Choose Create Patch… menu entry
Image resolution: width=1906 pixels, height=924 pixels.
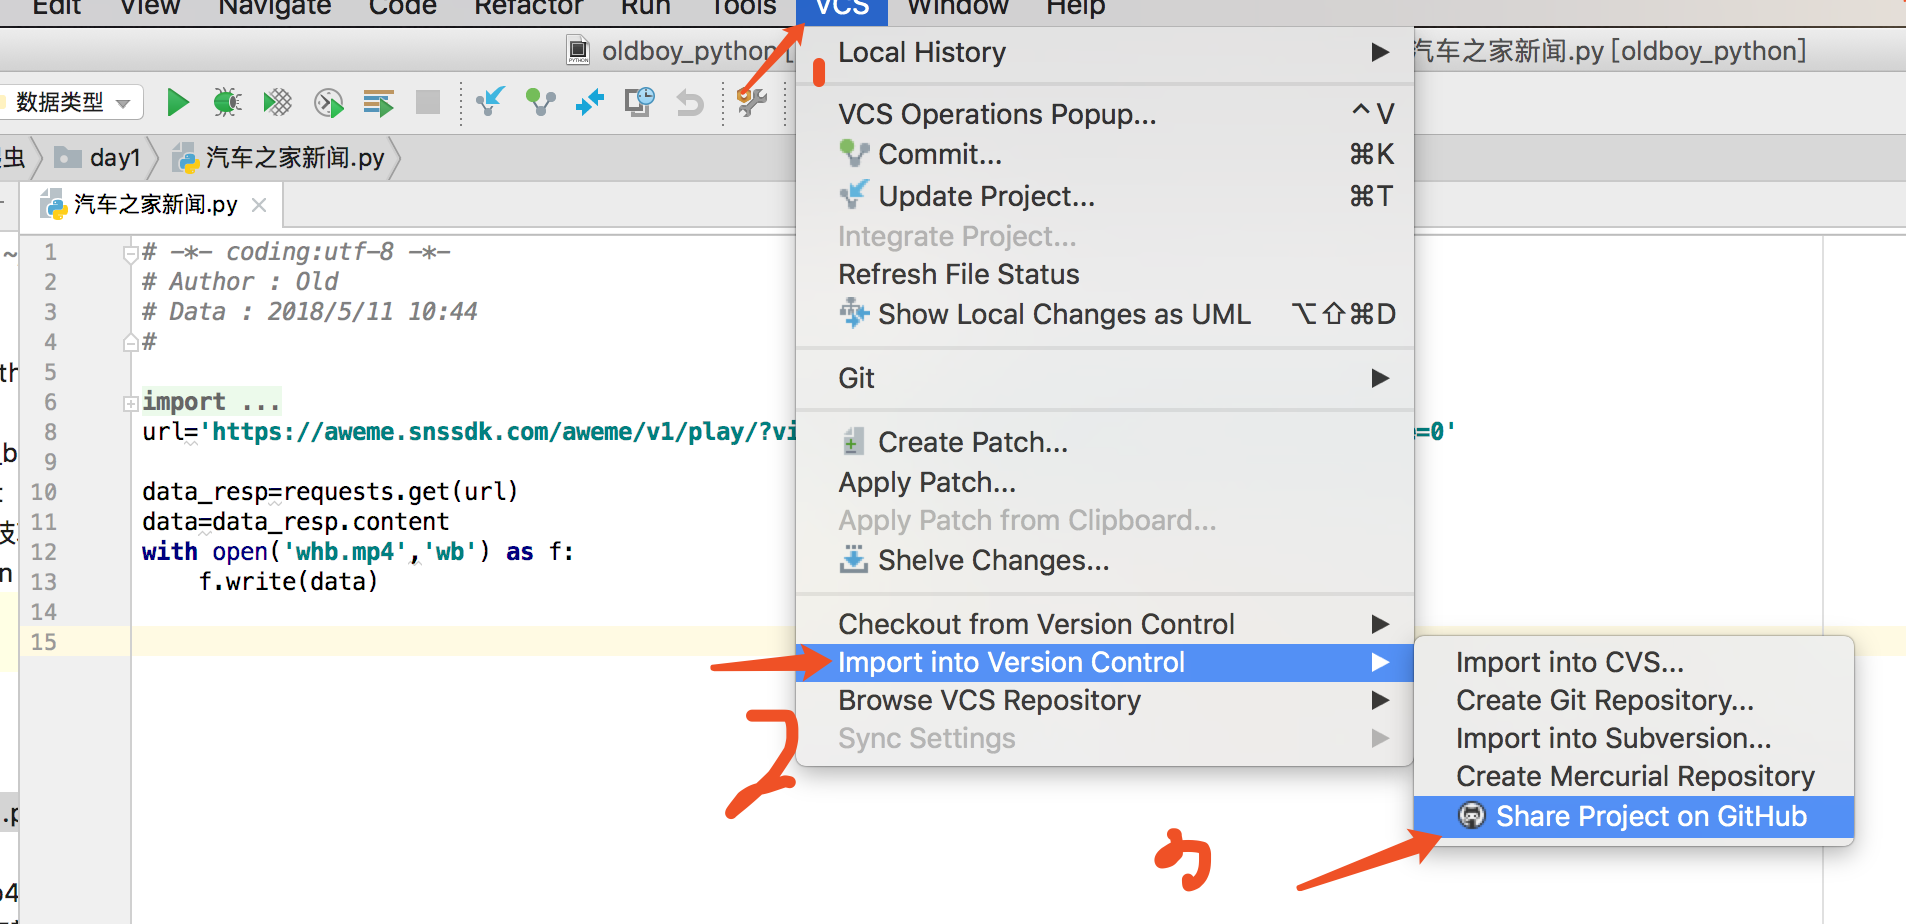click(1105, 442)
